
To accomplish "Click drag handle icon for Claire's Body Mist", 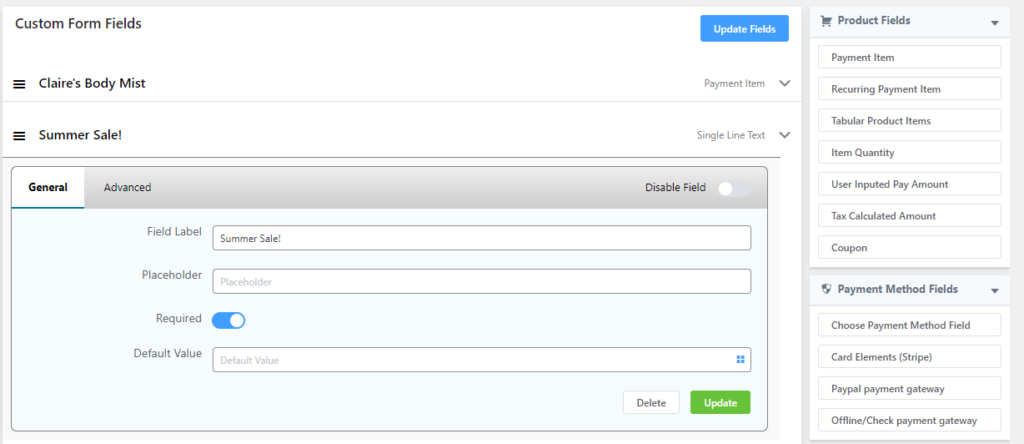I will pos(19,84).
